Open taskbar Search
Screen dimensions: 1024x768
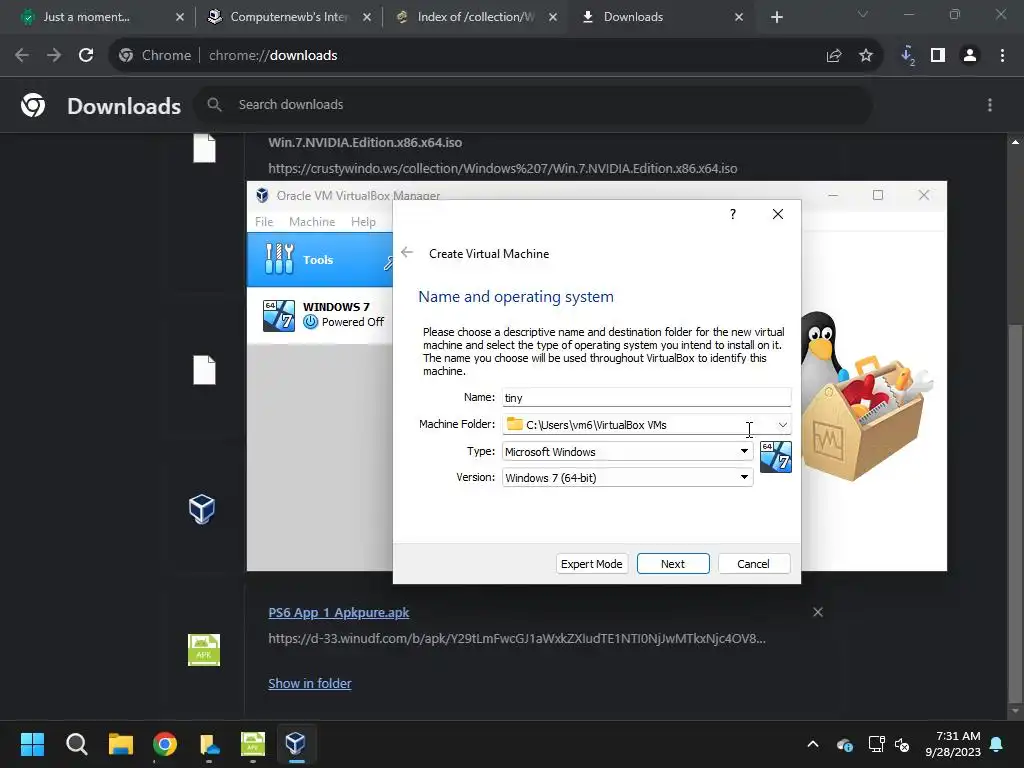(x=76, y=744)
